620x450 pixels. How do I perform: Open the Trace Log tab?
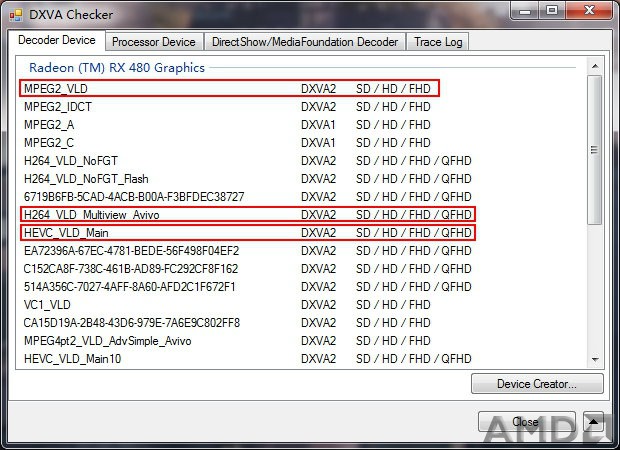[438, 42]
